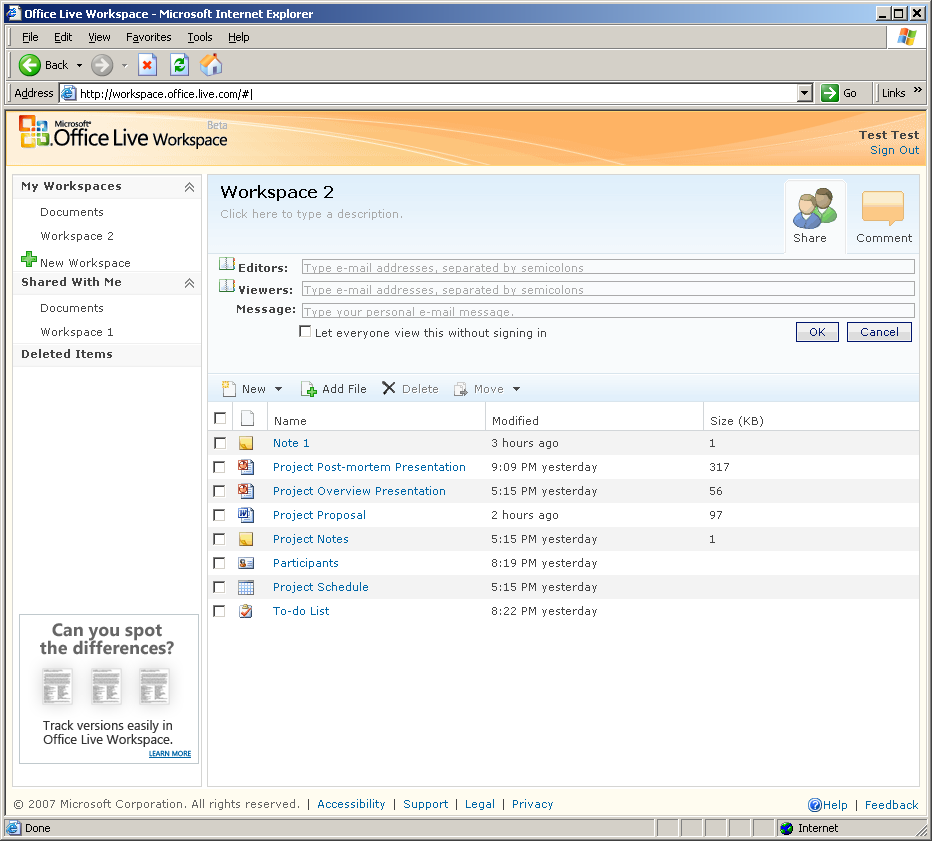Click the Post-mortem Presentation PowerPoint icon
This screenshot has width=932, height=841.
click(246, 467)
